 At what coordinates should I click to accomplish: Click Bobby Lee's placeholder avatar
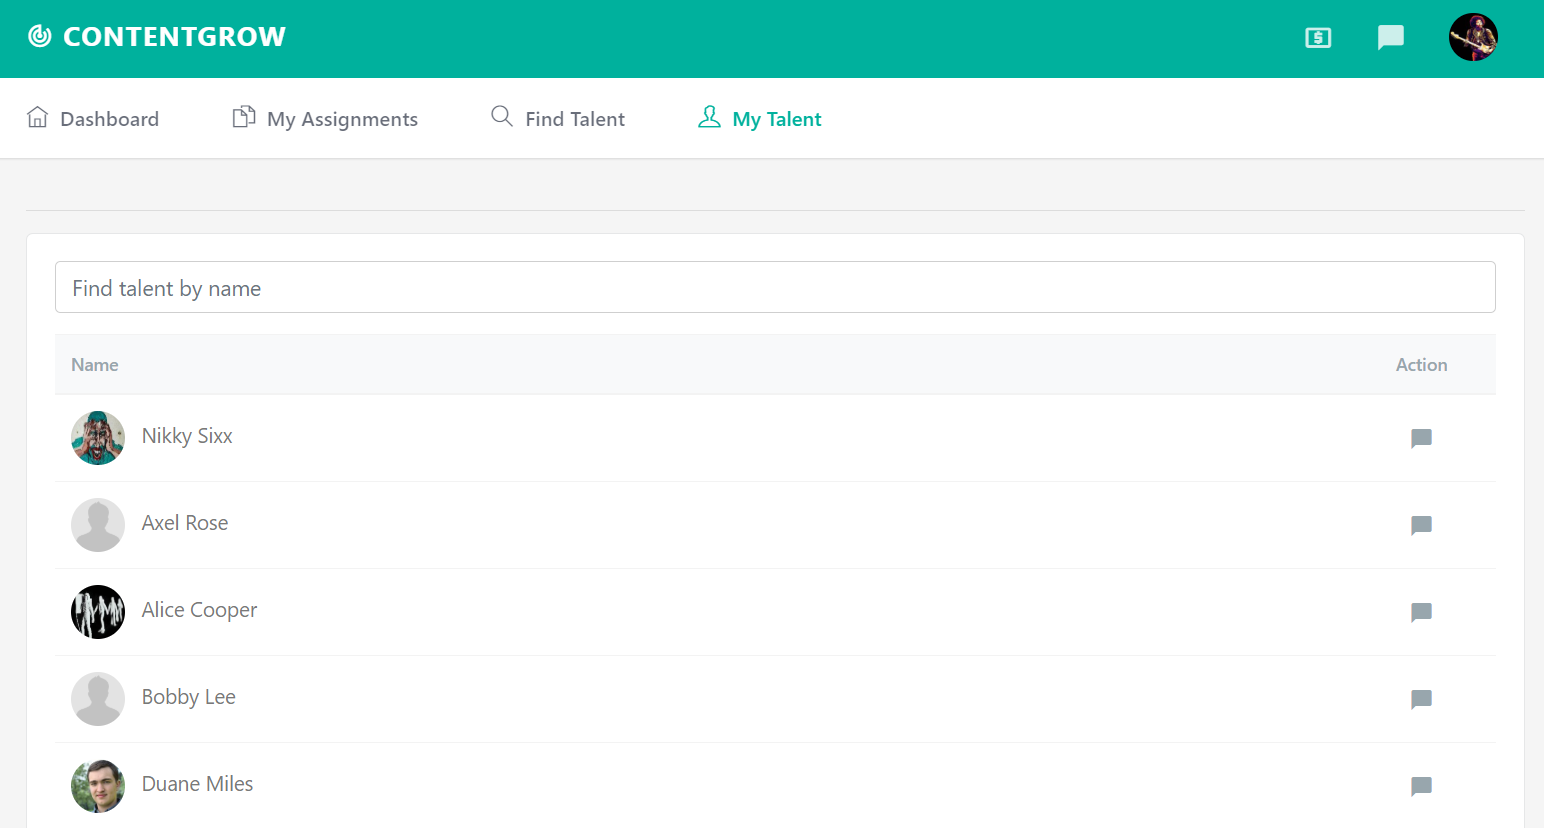point(98,699)
